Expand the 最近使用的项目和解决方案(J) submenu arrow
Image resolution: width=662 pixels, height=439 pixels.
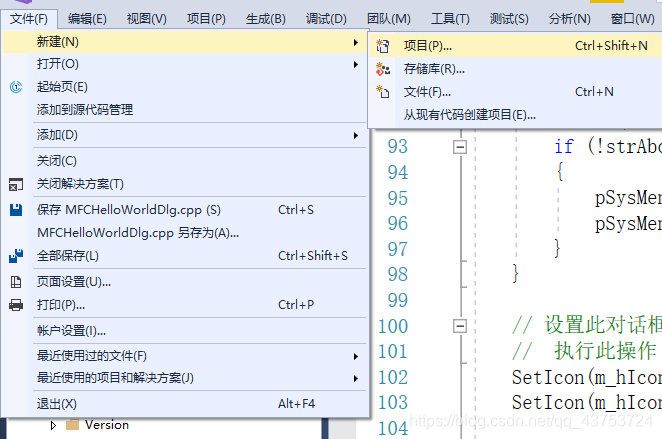(356, 378)
